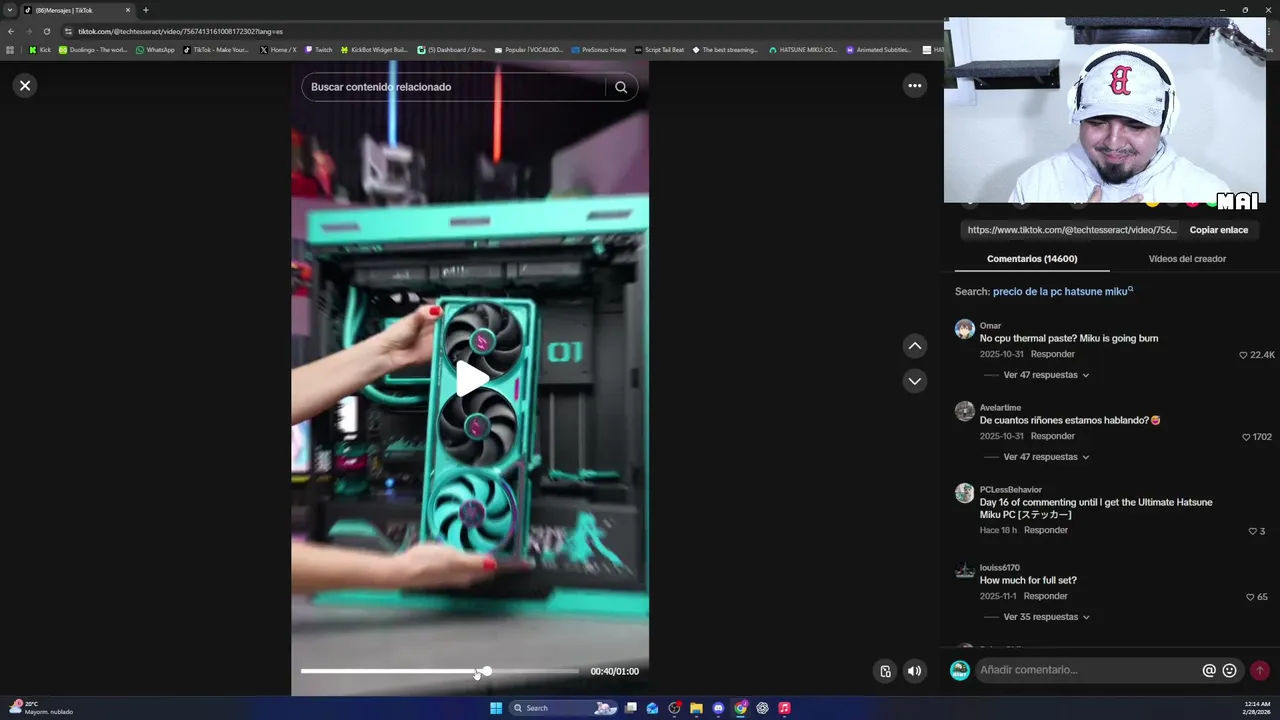Click Responder on Omar's comment
The height and width of the screenshot is (720, 1280).
pyautogui.click(x=1053, y=354)
